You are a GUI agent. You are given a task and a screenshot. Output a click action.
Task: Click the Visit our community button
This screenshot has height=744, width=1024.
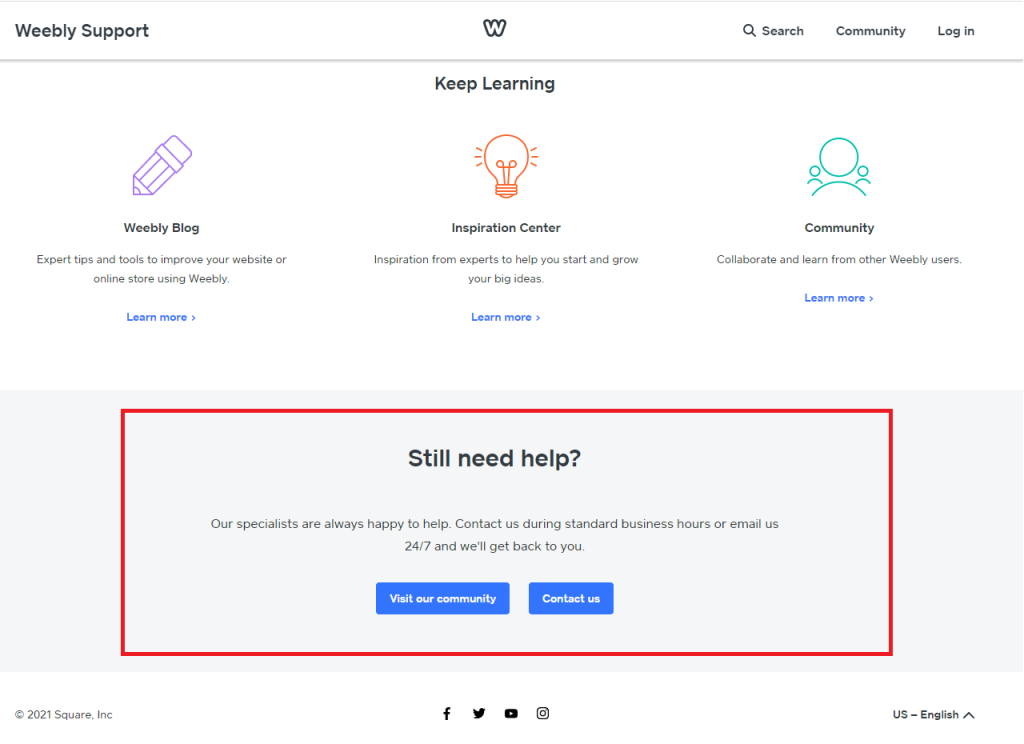443,598
